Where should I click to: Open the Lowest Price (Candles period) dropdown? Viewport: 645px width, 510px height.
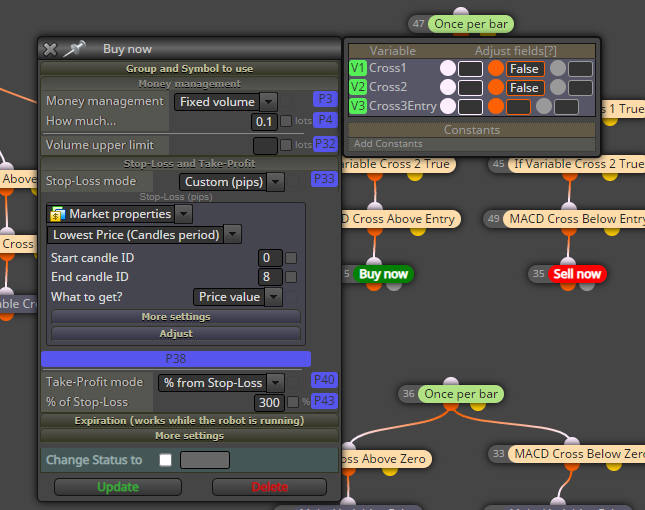point(144,235)
